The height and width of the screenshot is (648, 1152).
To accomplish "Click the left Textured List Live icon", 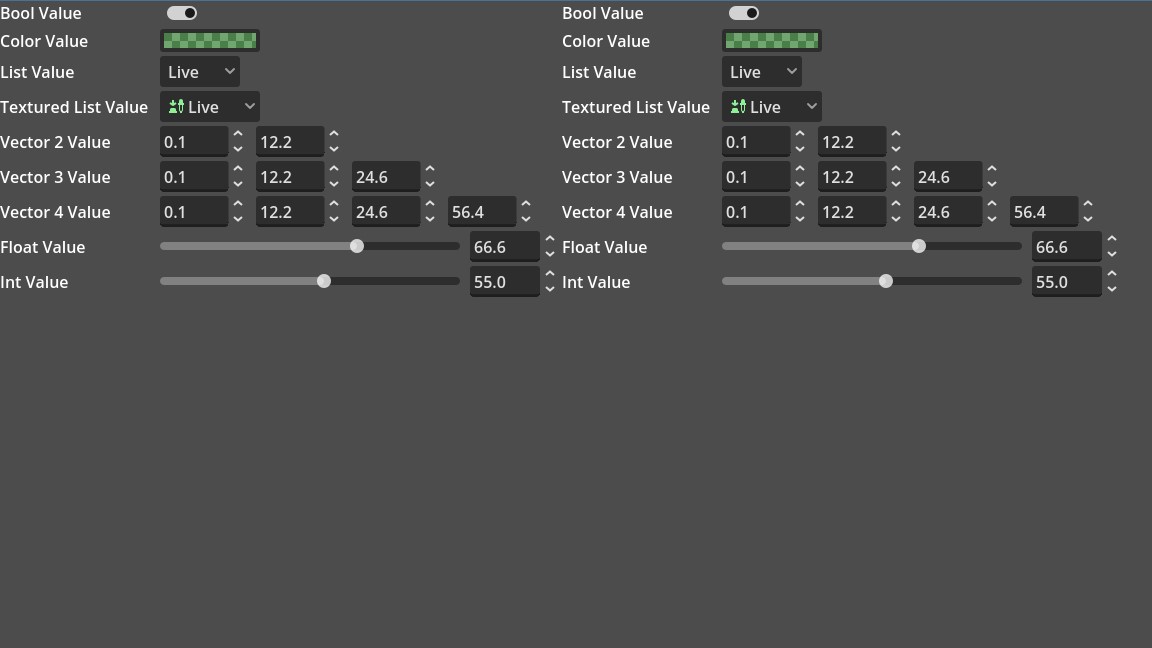I will point(176,107).
